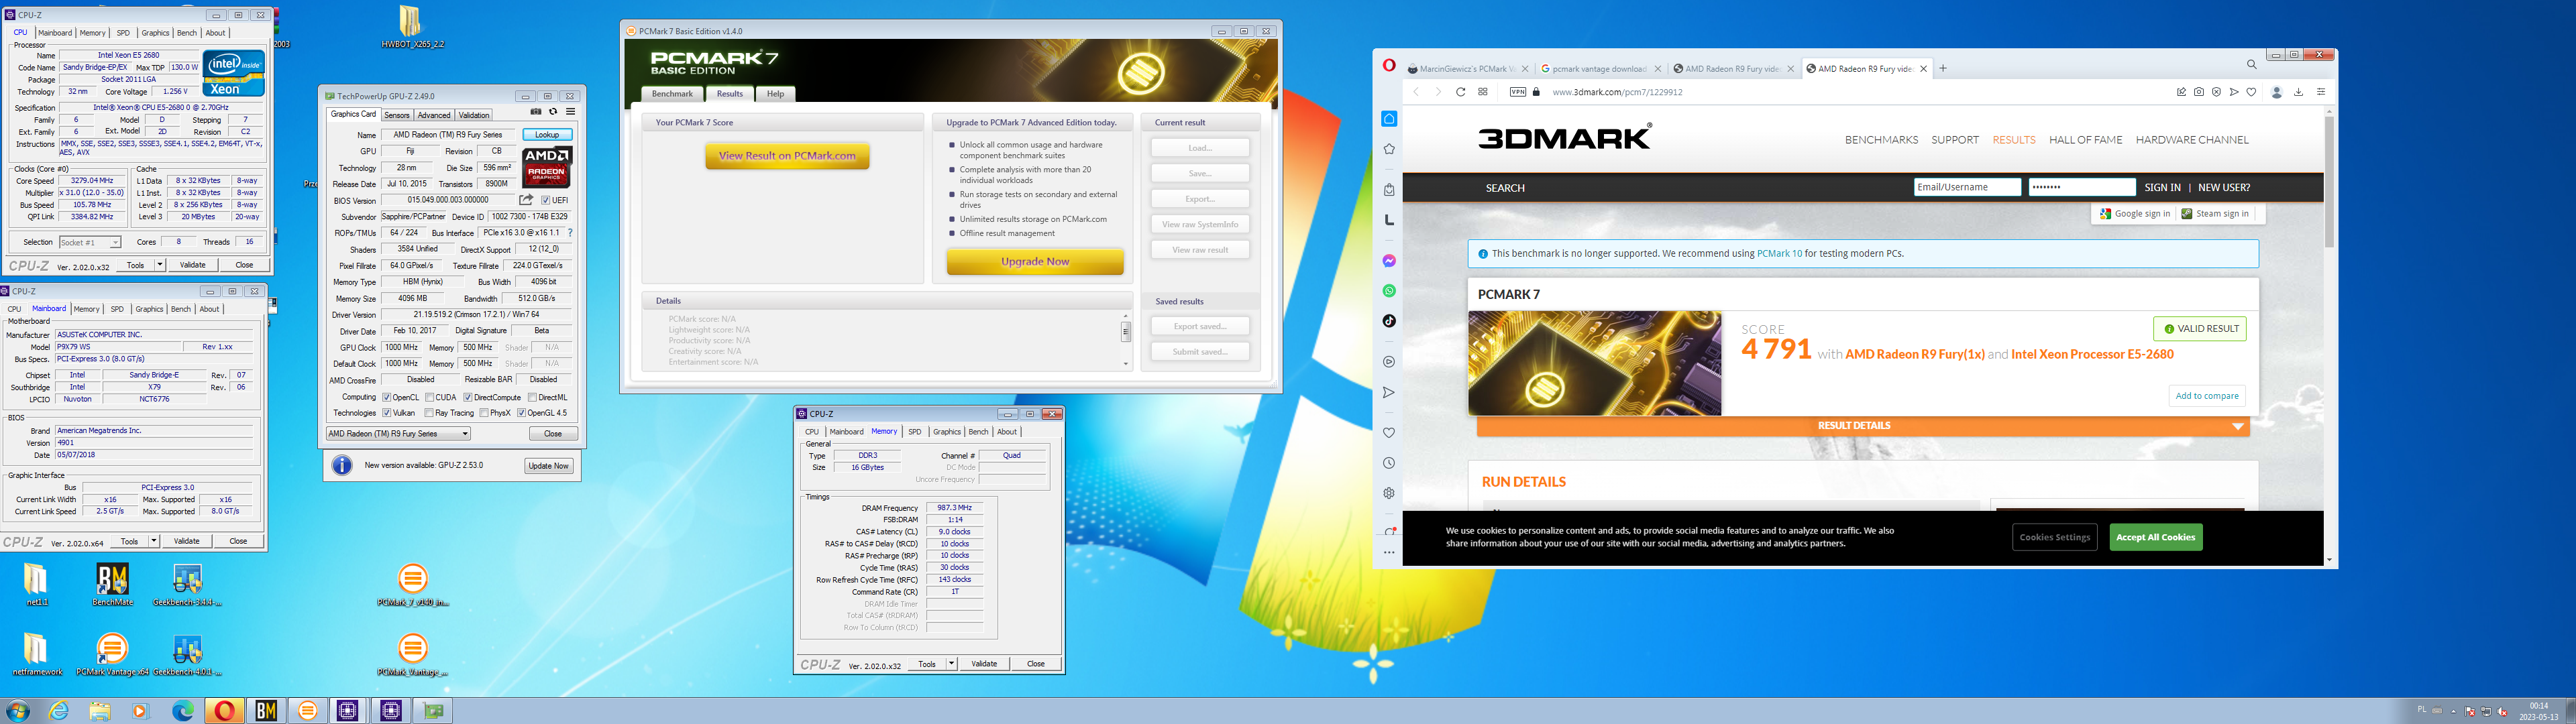Click the Opera taskbar button
Screen dimensions: 2576x724
[225, 710]
